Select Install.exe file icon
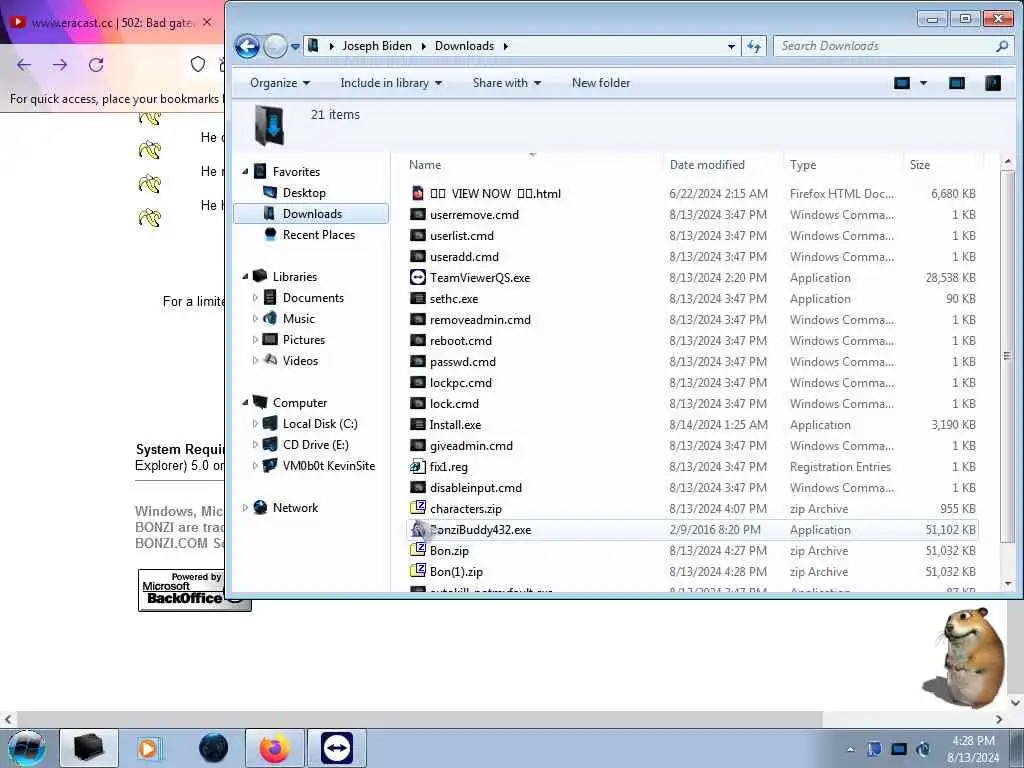This screenshot has width=1024, height=768. pos(418,424)
